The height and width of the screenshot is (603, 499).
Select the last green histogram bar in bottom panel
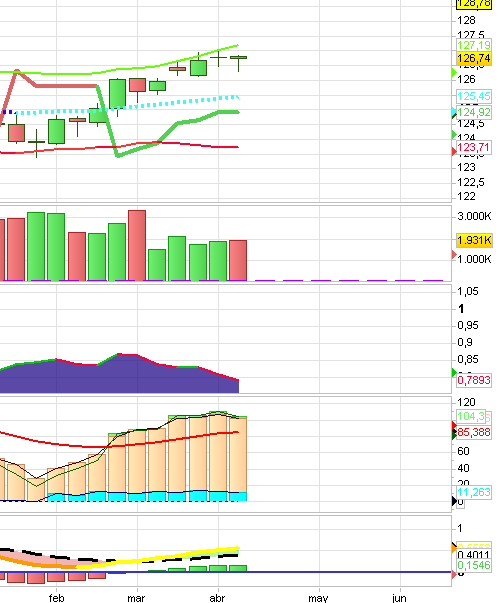(x=238, y=568)
